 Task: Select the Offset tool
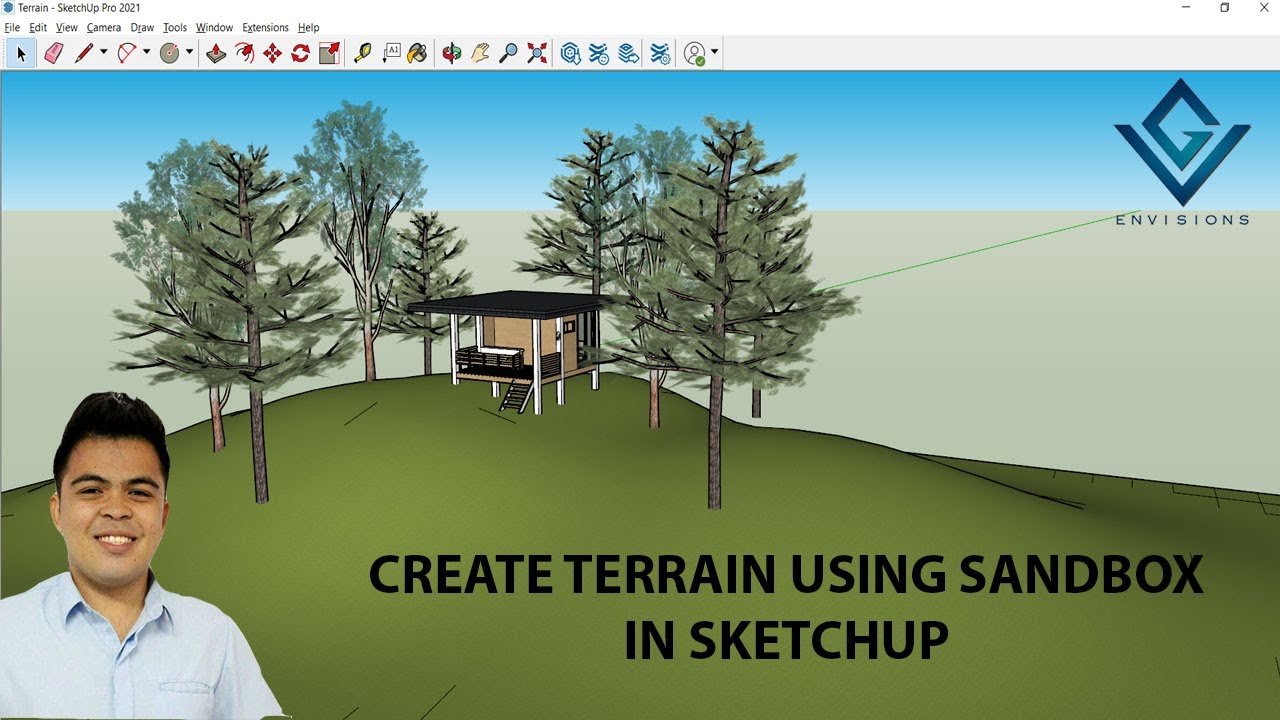244,53
